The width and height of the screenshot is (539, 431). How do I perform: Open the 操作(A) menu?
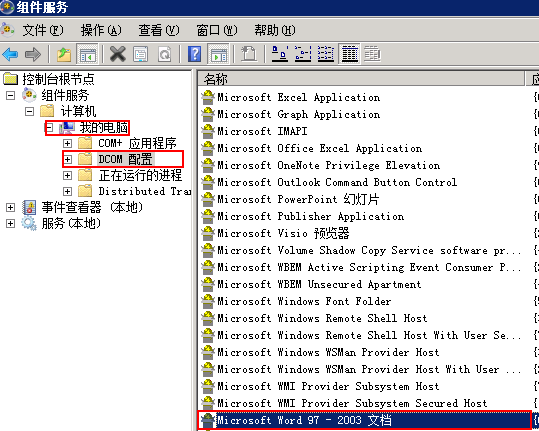(101, 30)
